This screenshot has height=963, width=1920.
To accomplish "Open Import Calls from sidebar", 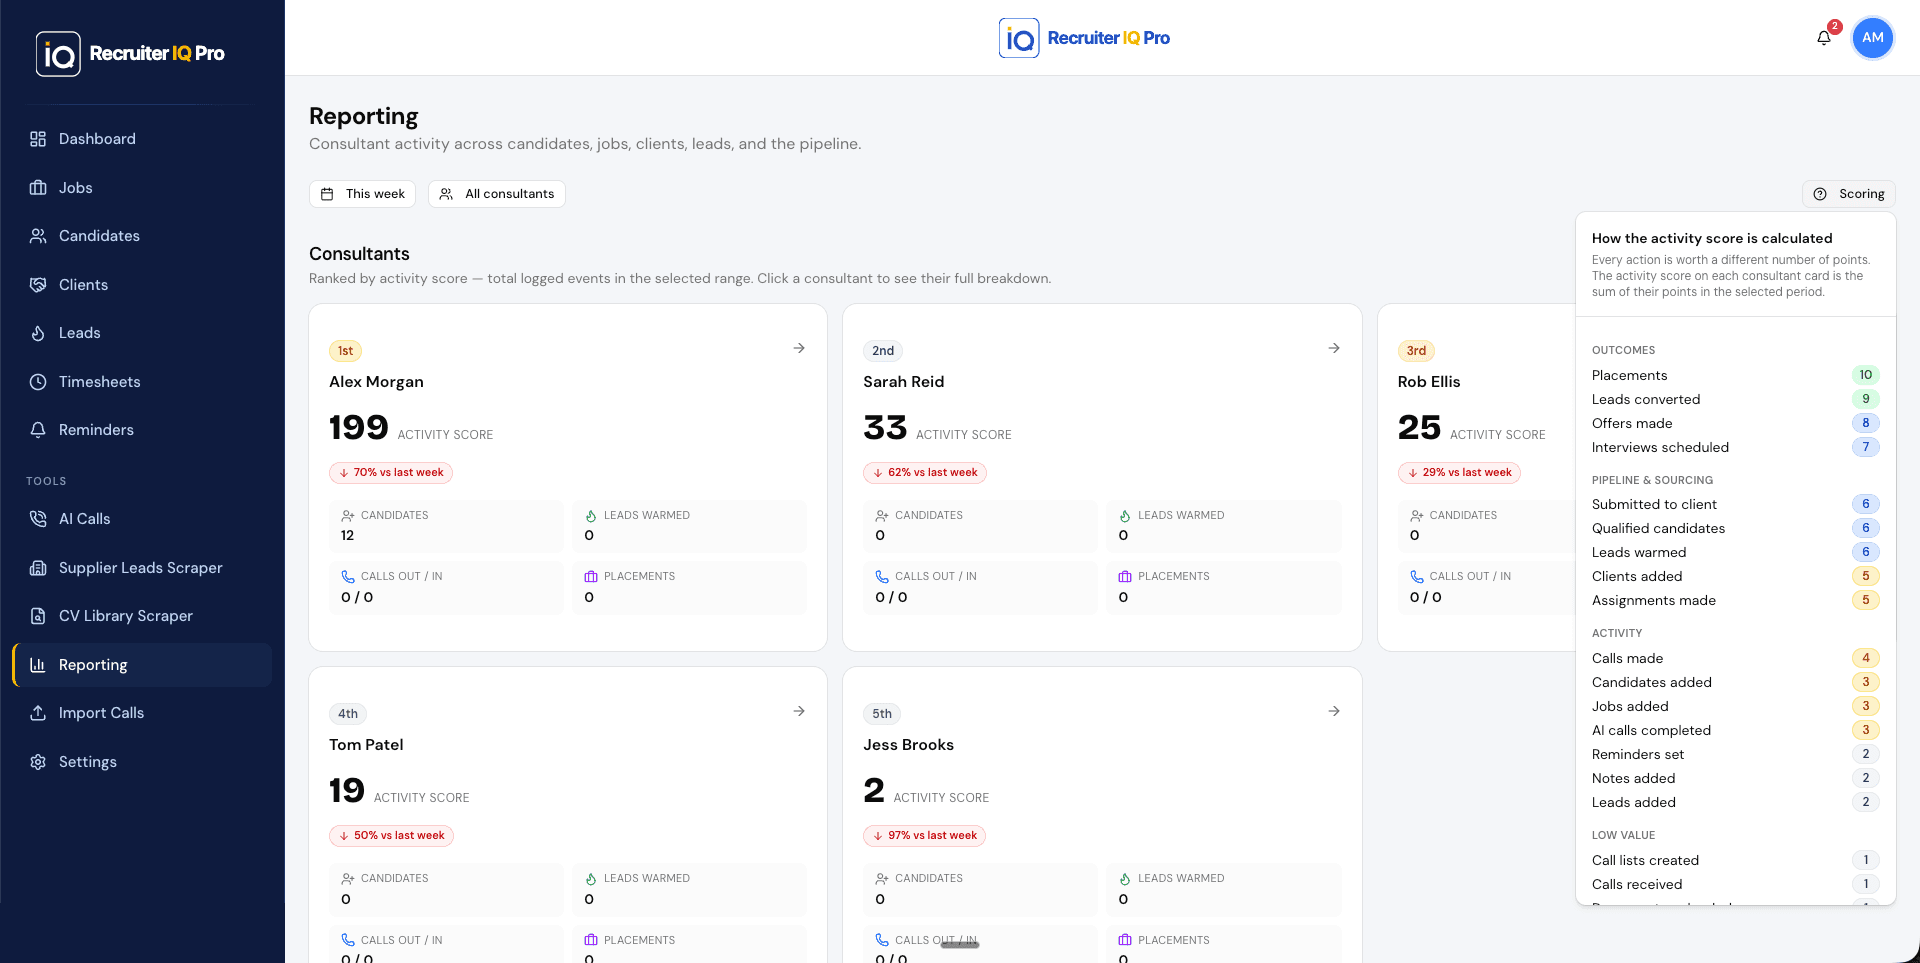I will [x=142, y=713].
